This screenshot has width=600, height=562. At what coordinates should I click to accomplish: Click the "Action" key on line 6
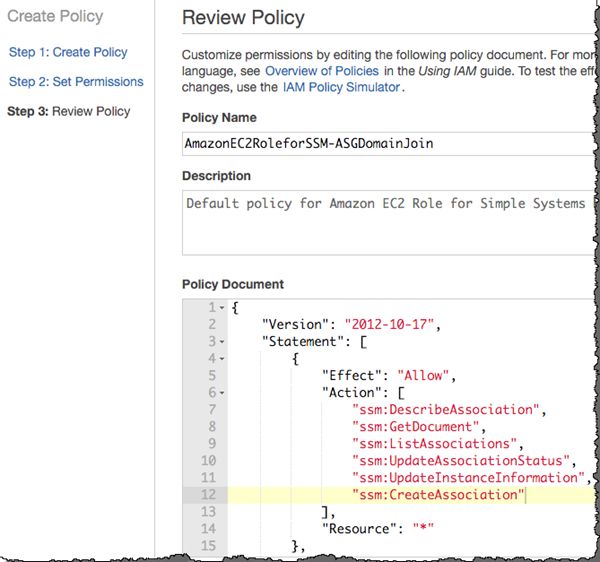[x=352, y=393]
